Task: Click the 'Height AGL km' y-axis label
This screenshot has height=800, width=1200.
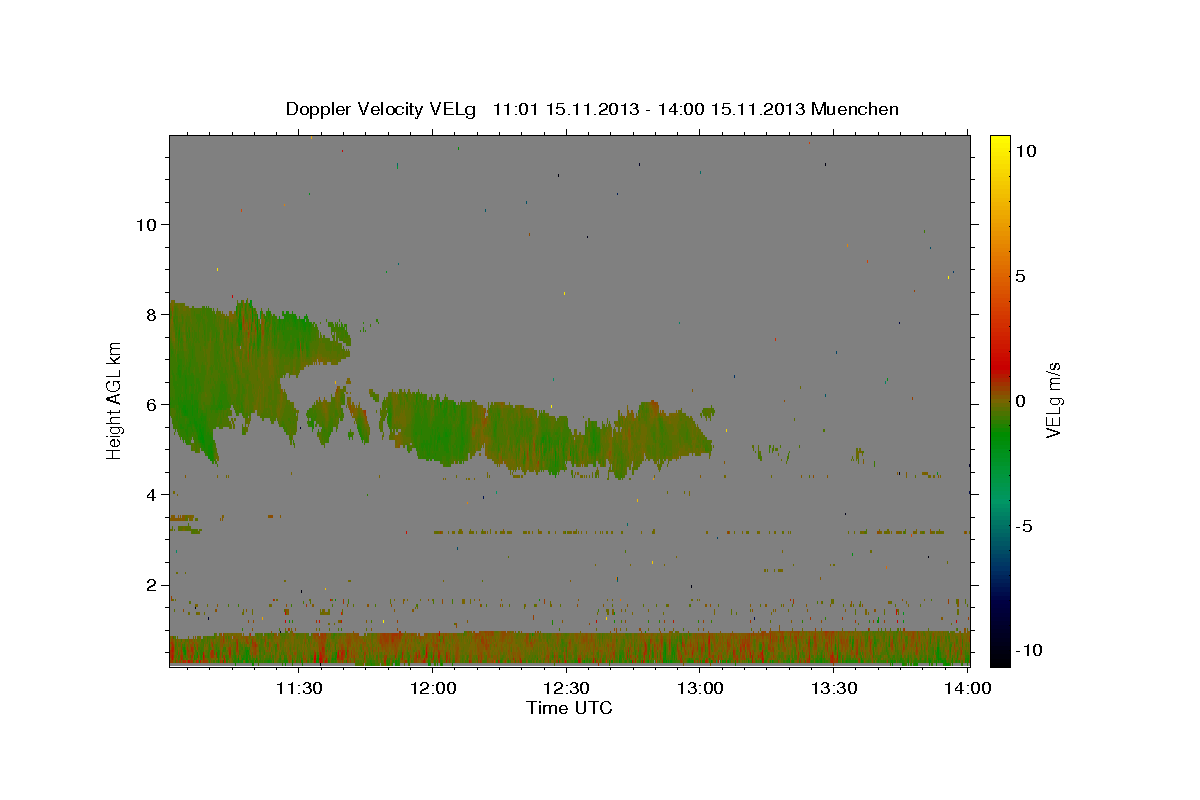Action: (115, 400)
